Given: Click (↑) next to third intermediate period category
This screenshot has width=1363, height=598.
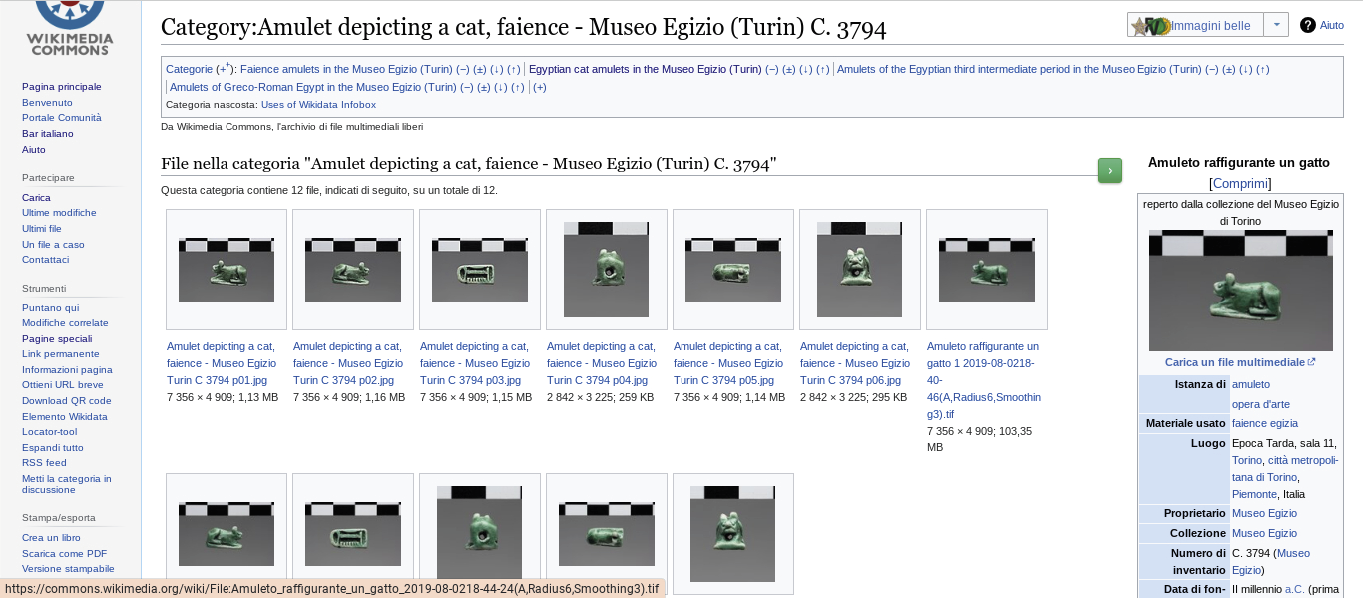Looking at the screenshot, I should (1262, 69).
